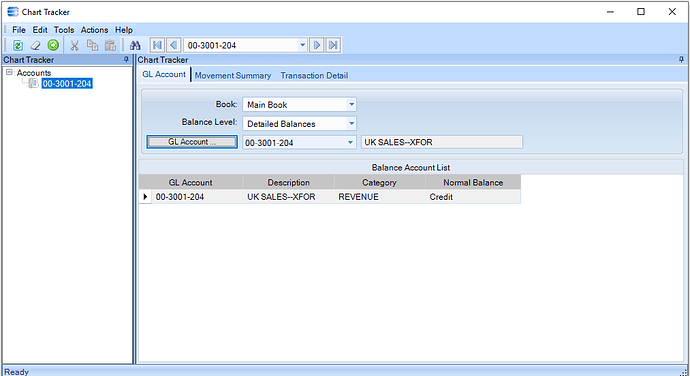Open the GL Account combo box dropdown
This screenshot has height=376, width=690.
click(x=350, y=142)
